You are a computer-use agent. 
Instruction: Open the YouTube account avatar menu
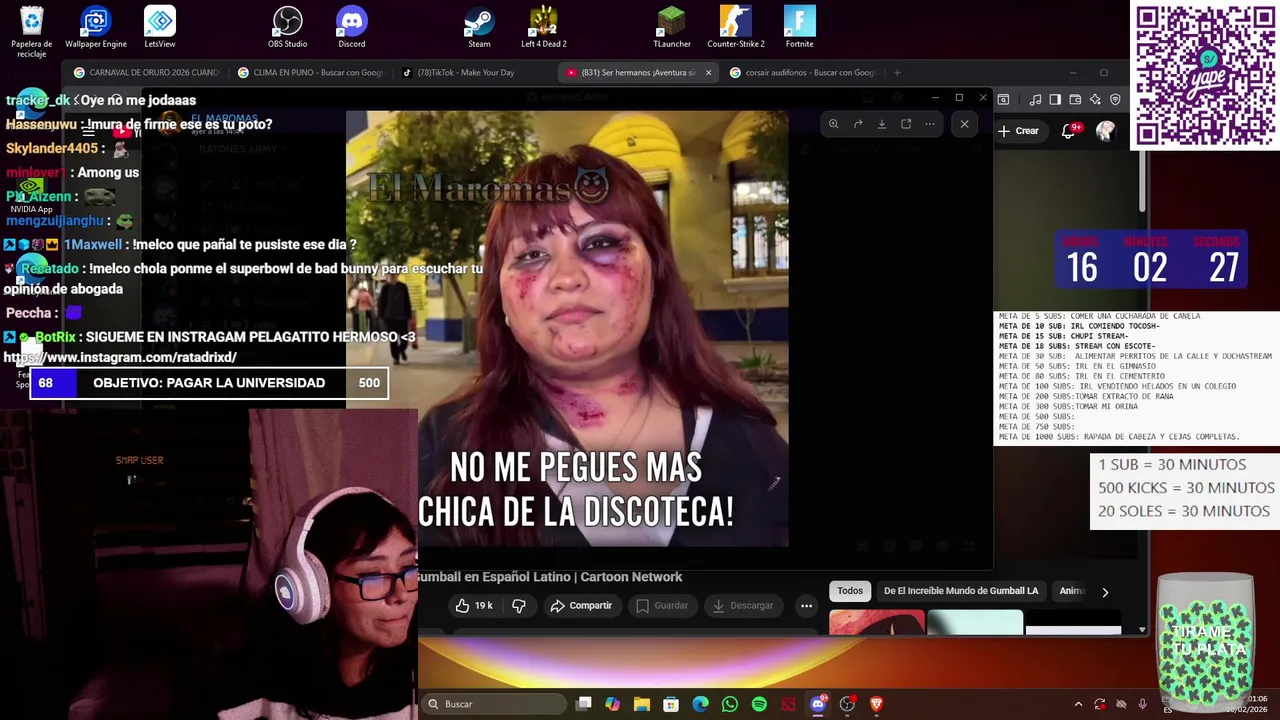coord(1105,131)
